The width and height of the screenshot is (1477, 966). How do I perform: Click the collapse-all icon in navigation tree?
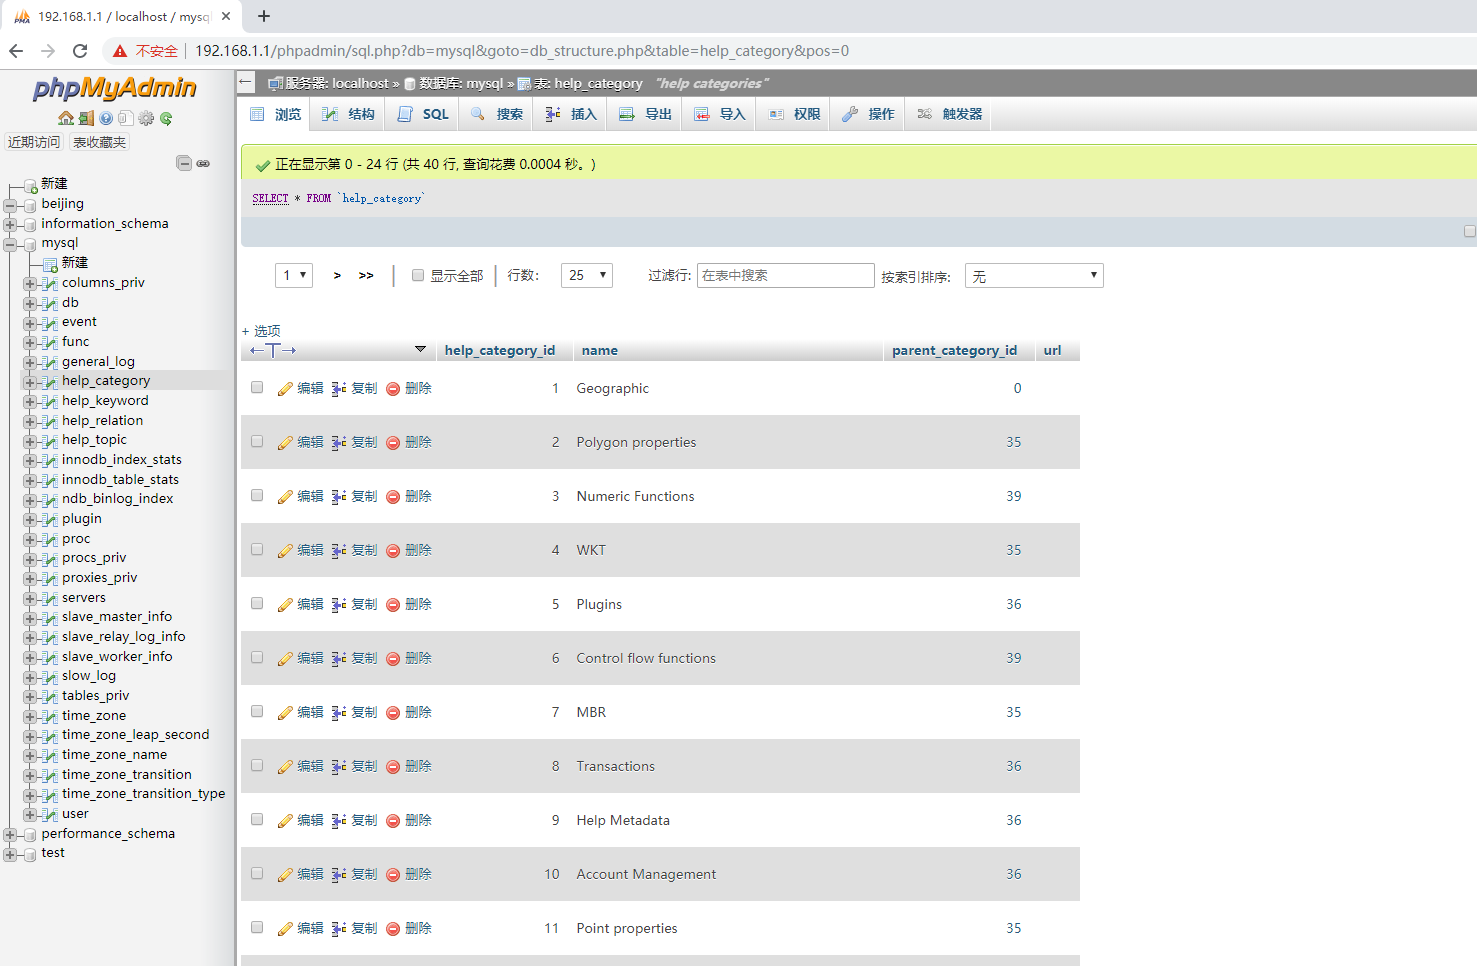point(184,163)
